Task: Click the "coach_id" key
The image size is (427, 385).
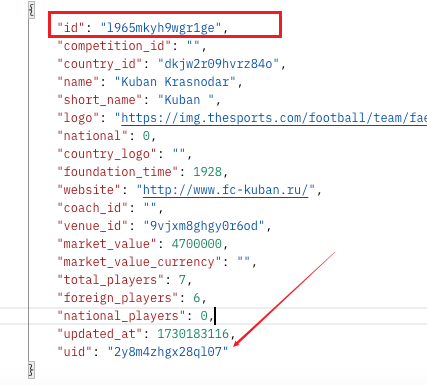Action: coord(92,208)
